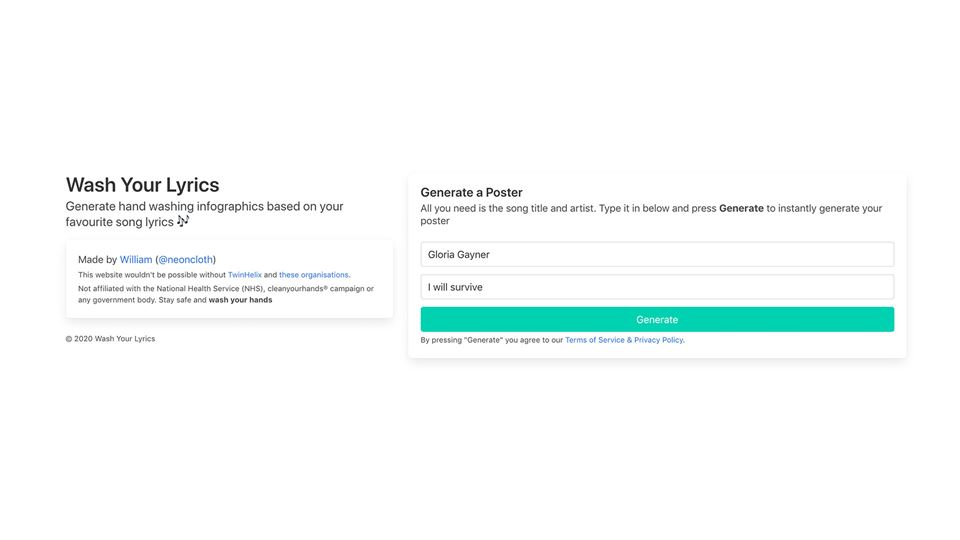Follow the 'these organisations' link

(x=313, y=275)
